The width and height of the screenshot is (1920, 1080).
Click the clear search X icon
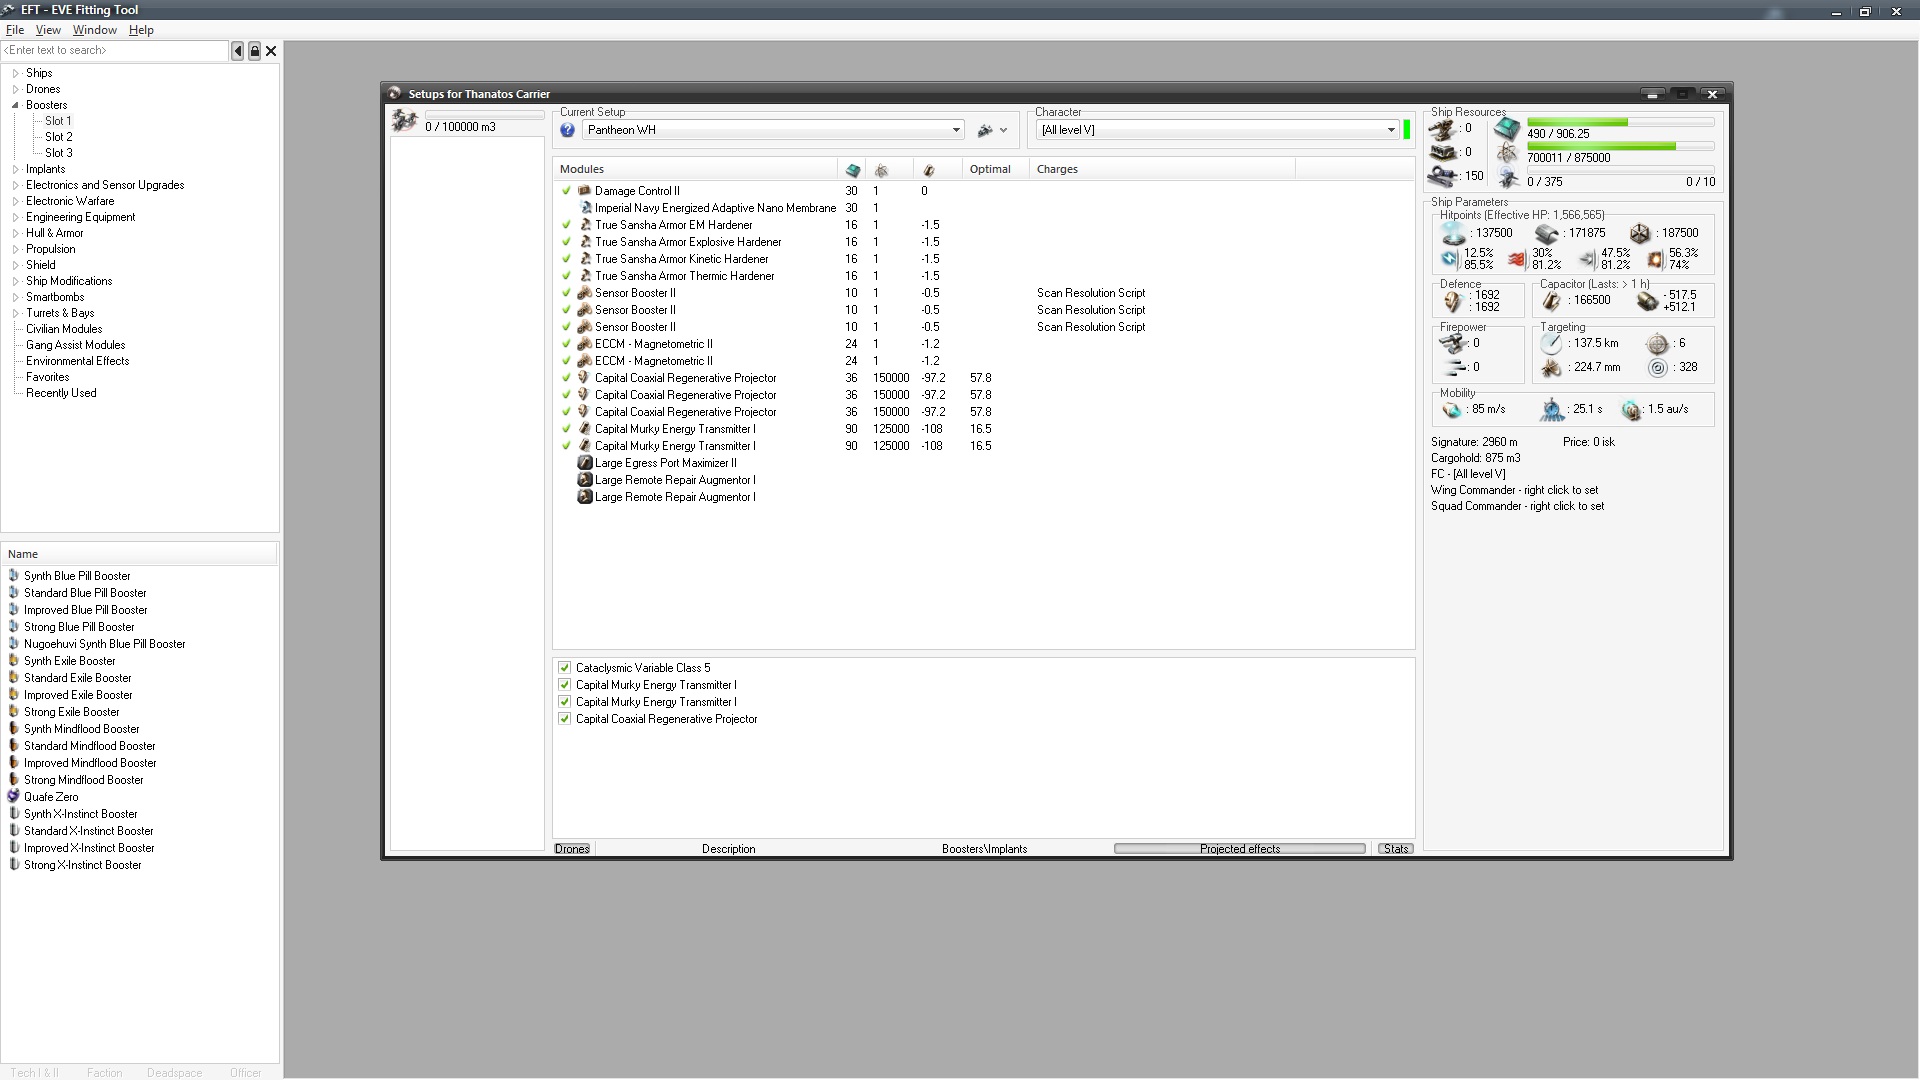click(x=271, y=51)
